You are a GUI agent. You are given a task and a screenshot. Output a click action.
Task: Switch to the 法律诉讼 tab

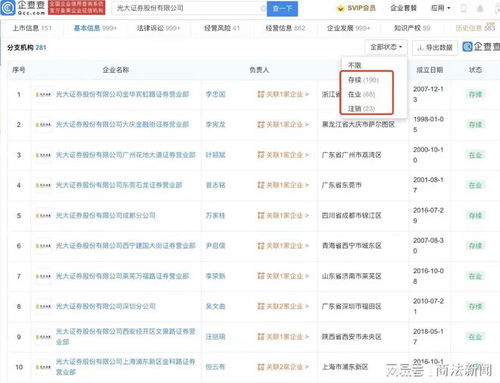[x=158, y=28]
